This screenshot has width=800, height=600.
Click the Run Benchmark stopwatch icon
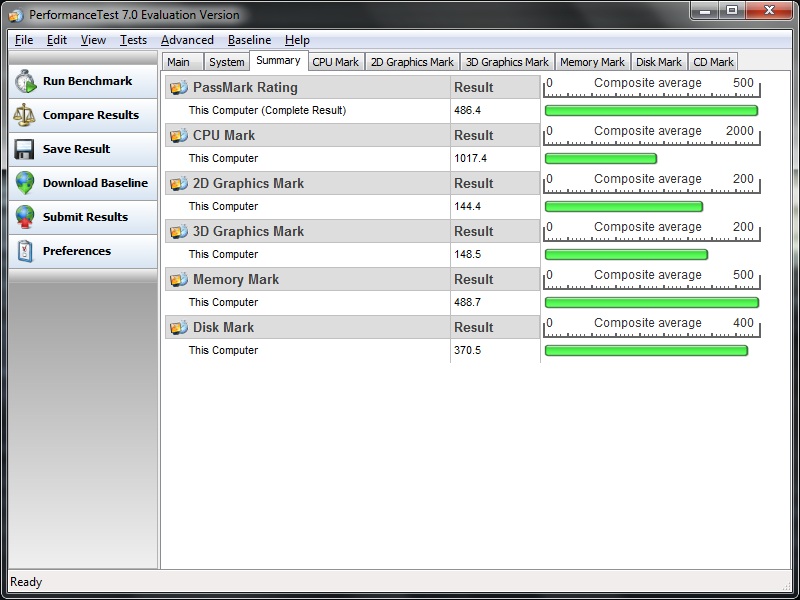(x=26, y=82)
